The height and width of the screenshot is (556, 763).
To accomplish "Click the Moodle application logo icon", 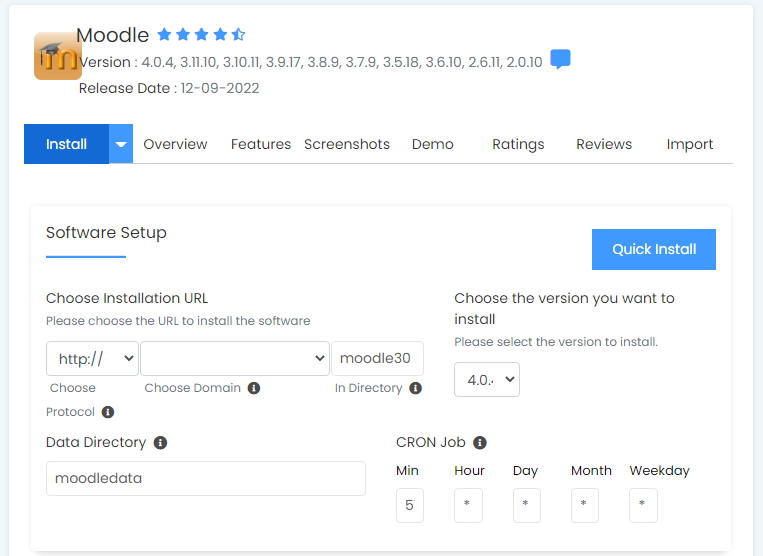I will (x=57, y=56).
